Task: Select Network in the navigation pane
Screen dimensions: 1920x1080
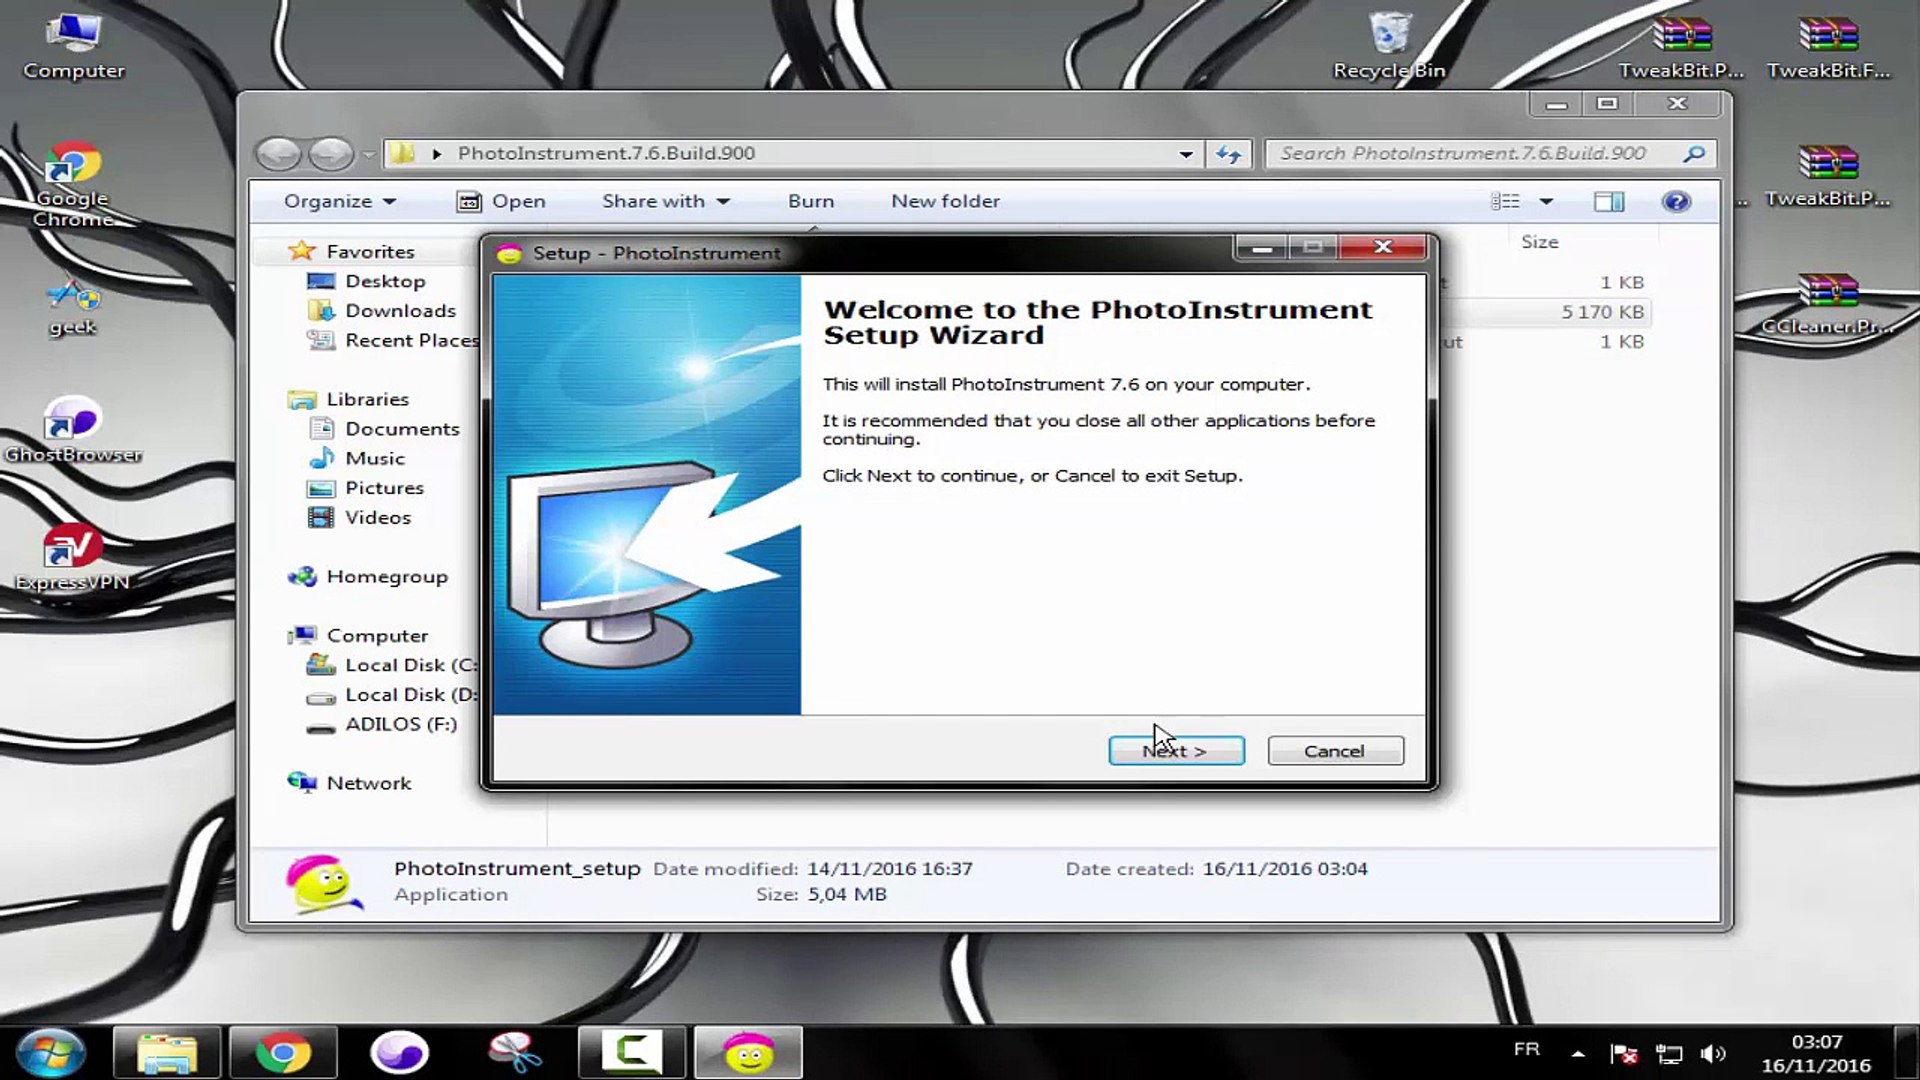Action: 368,783
